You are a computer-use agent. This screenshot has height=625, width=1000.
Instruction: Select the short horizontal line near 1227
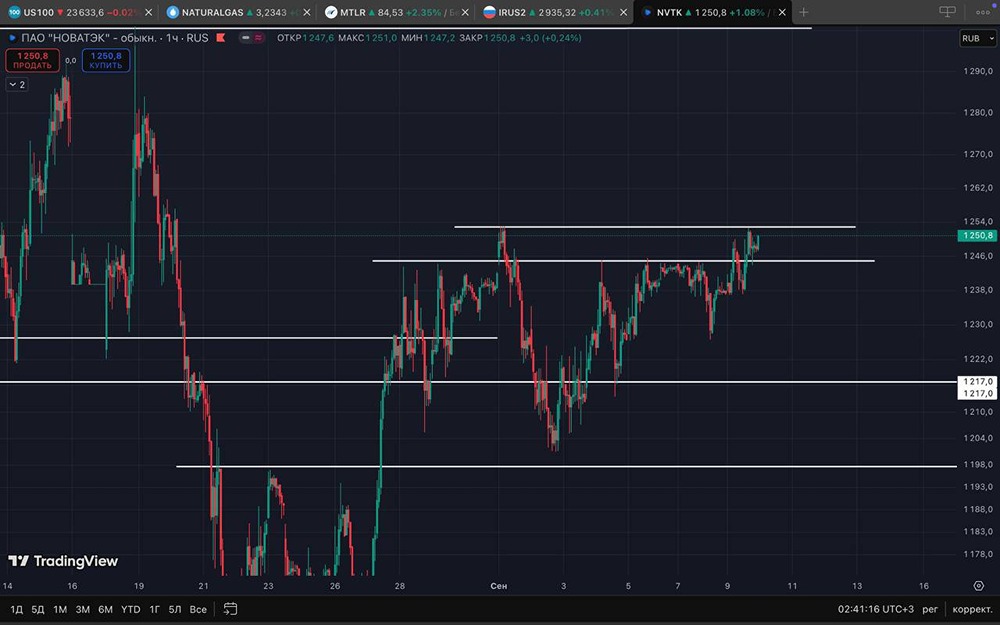point(248,337)
